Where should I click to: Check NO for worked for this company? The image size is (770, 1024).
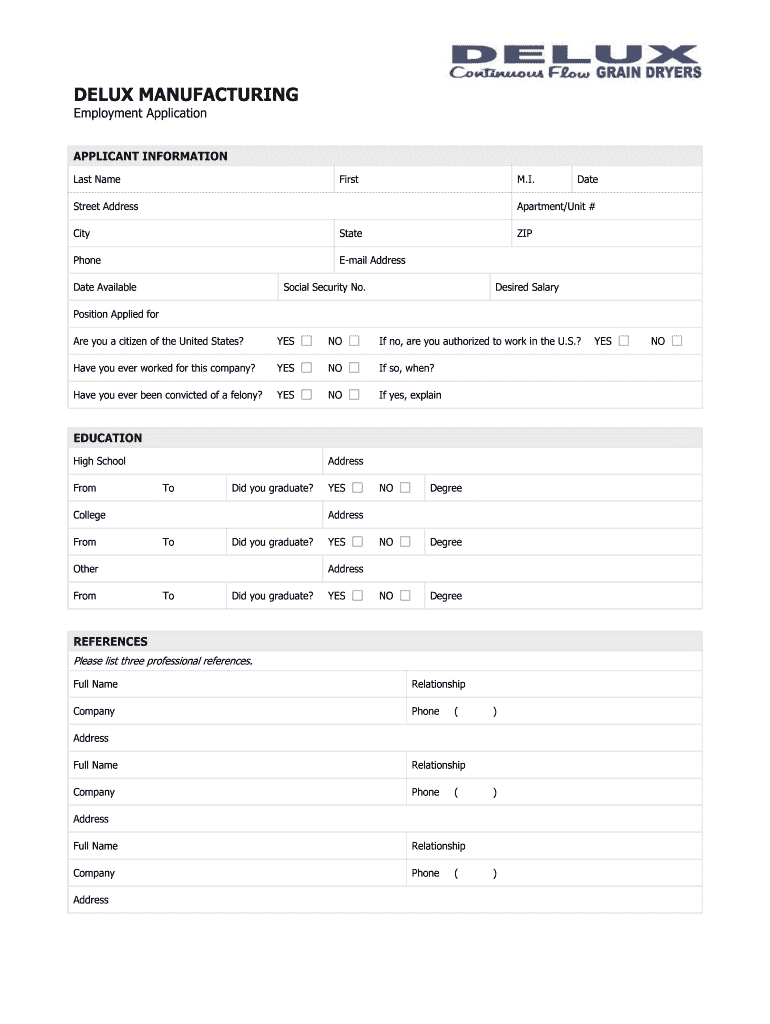[354, 368]
